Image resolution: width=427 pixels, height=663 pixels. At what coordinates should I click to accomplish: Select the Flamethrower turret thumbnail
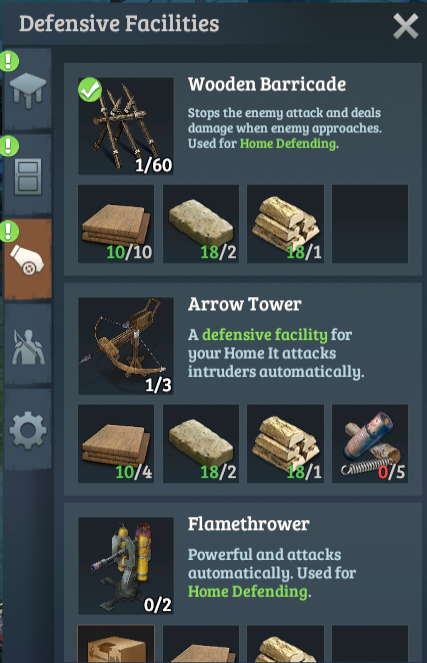click(126, 566)
